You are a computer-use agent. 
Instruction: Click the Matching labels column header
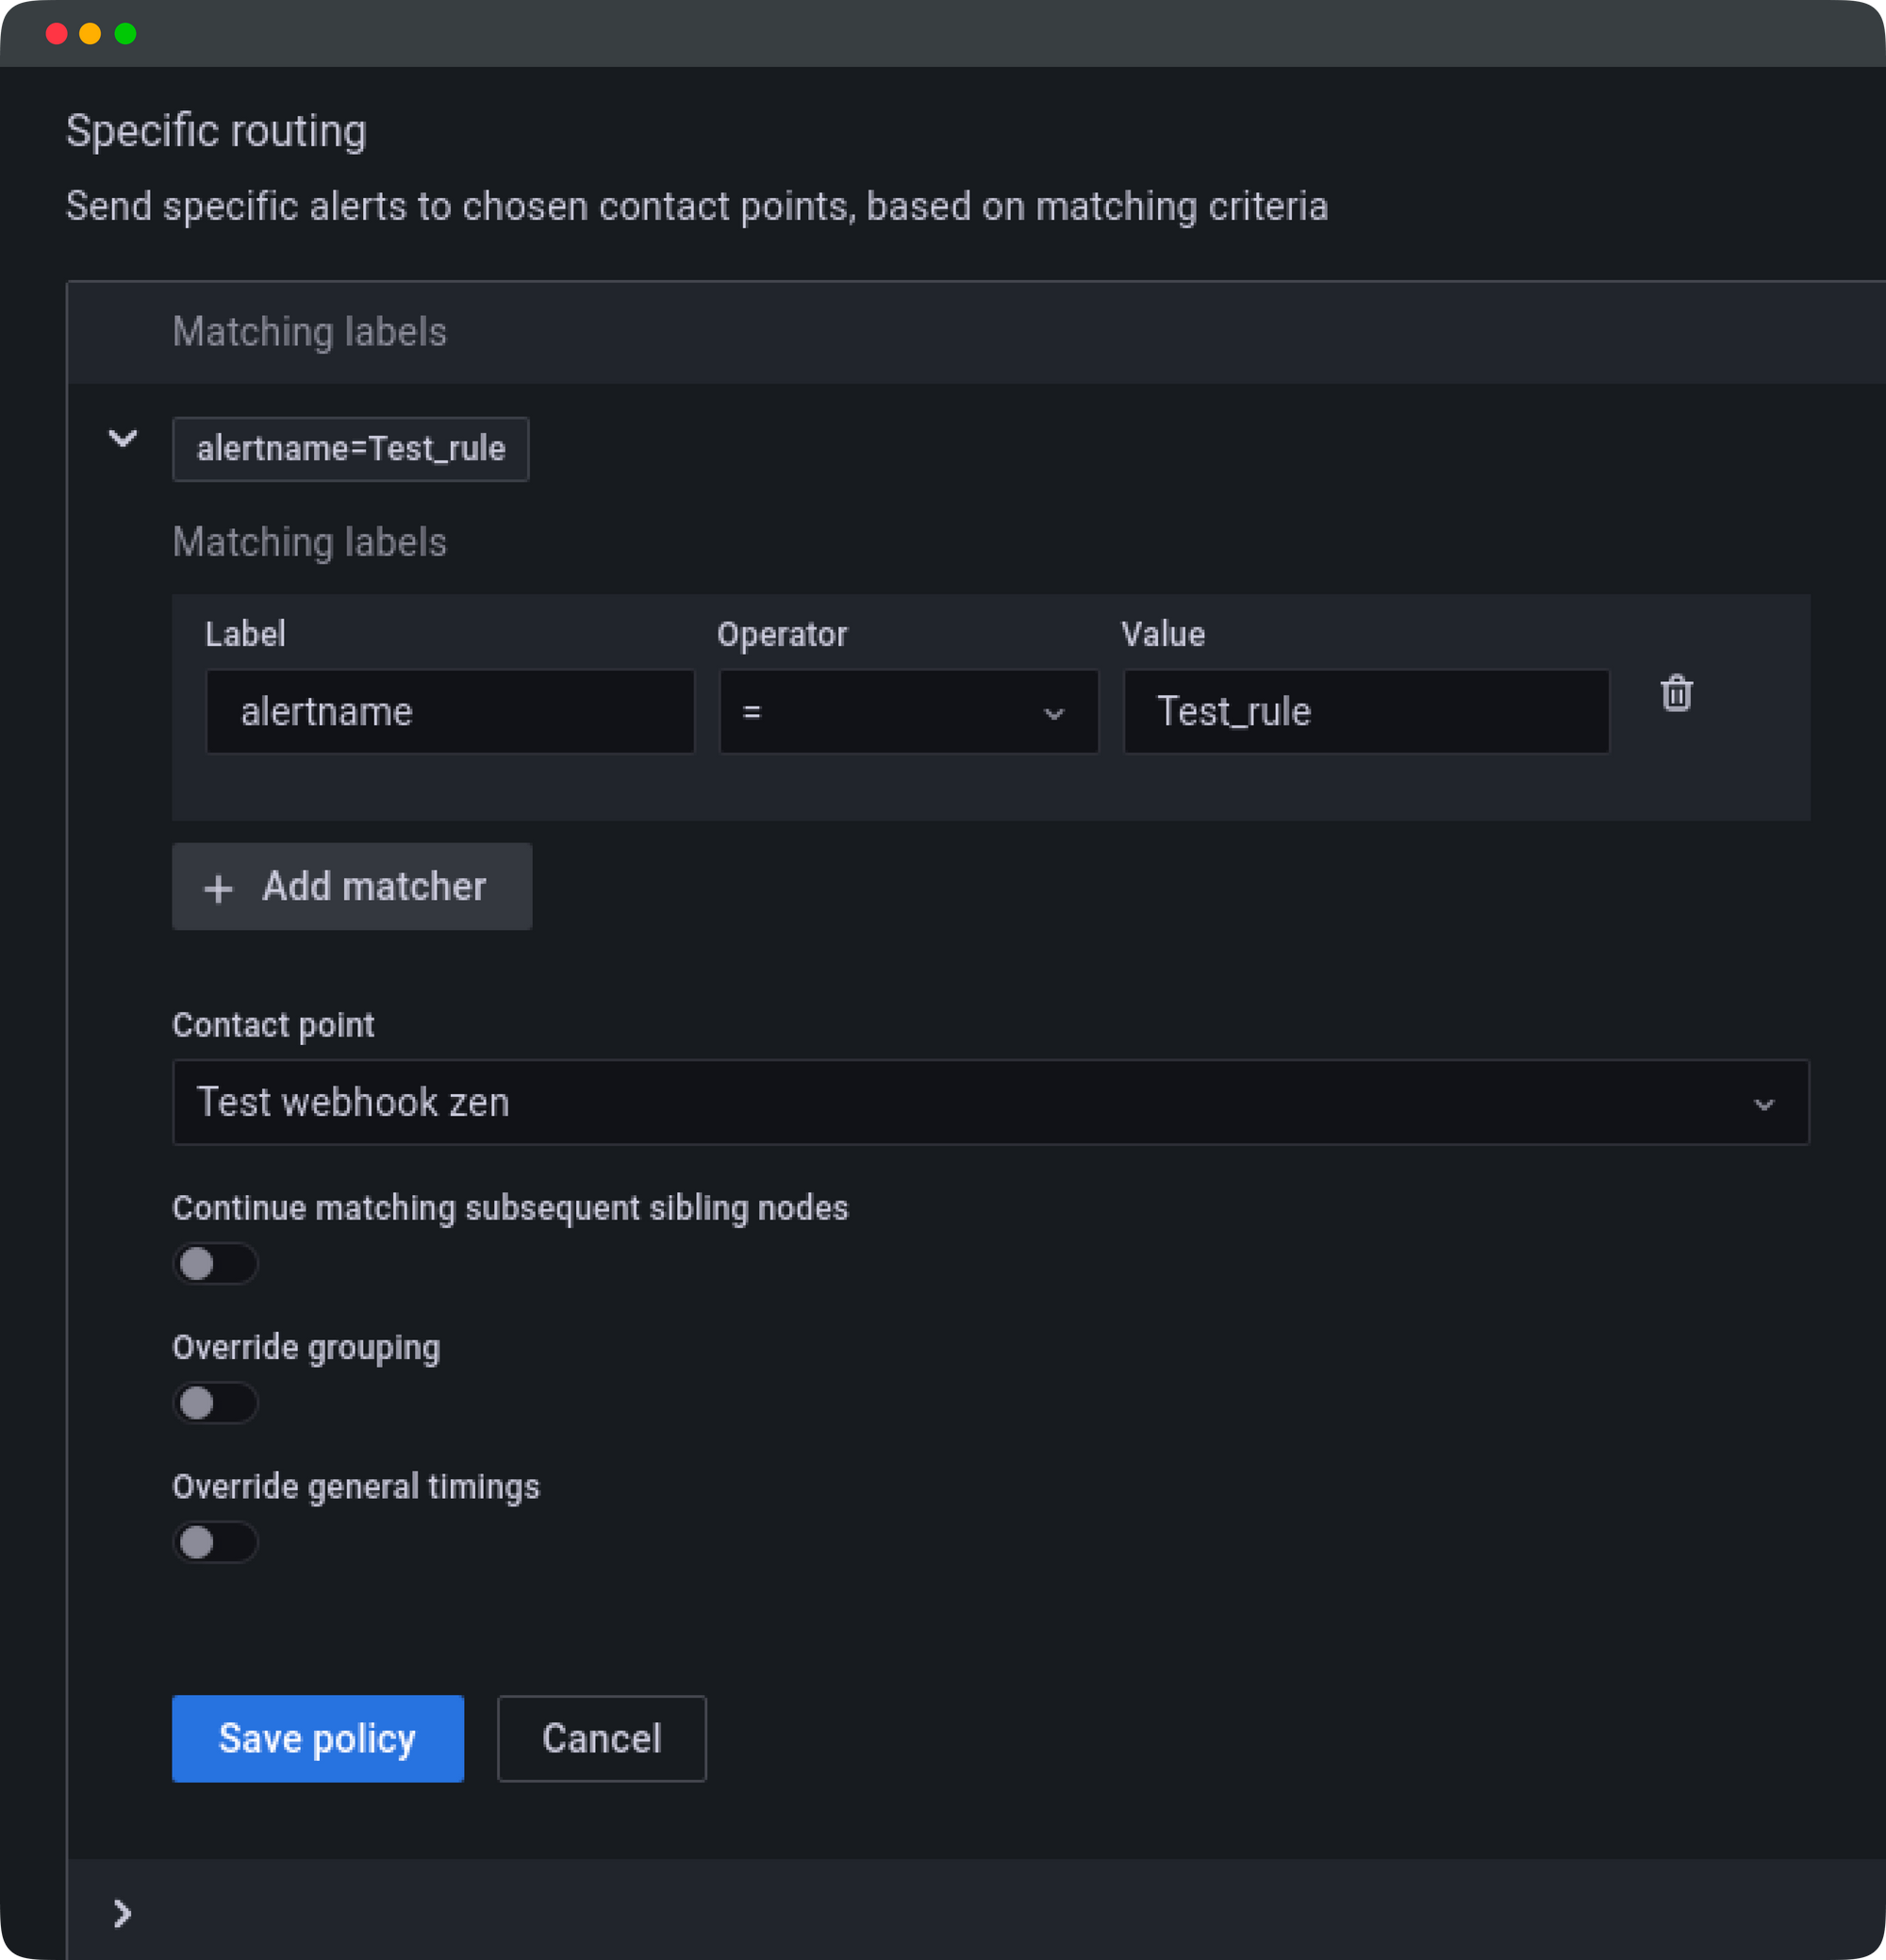coord(309,332)
